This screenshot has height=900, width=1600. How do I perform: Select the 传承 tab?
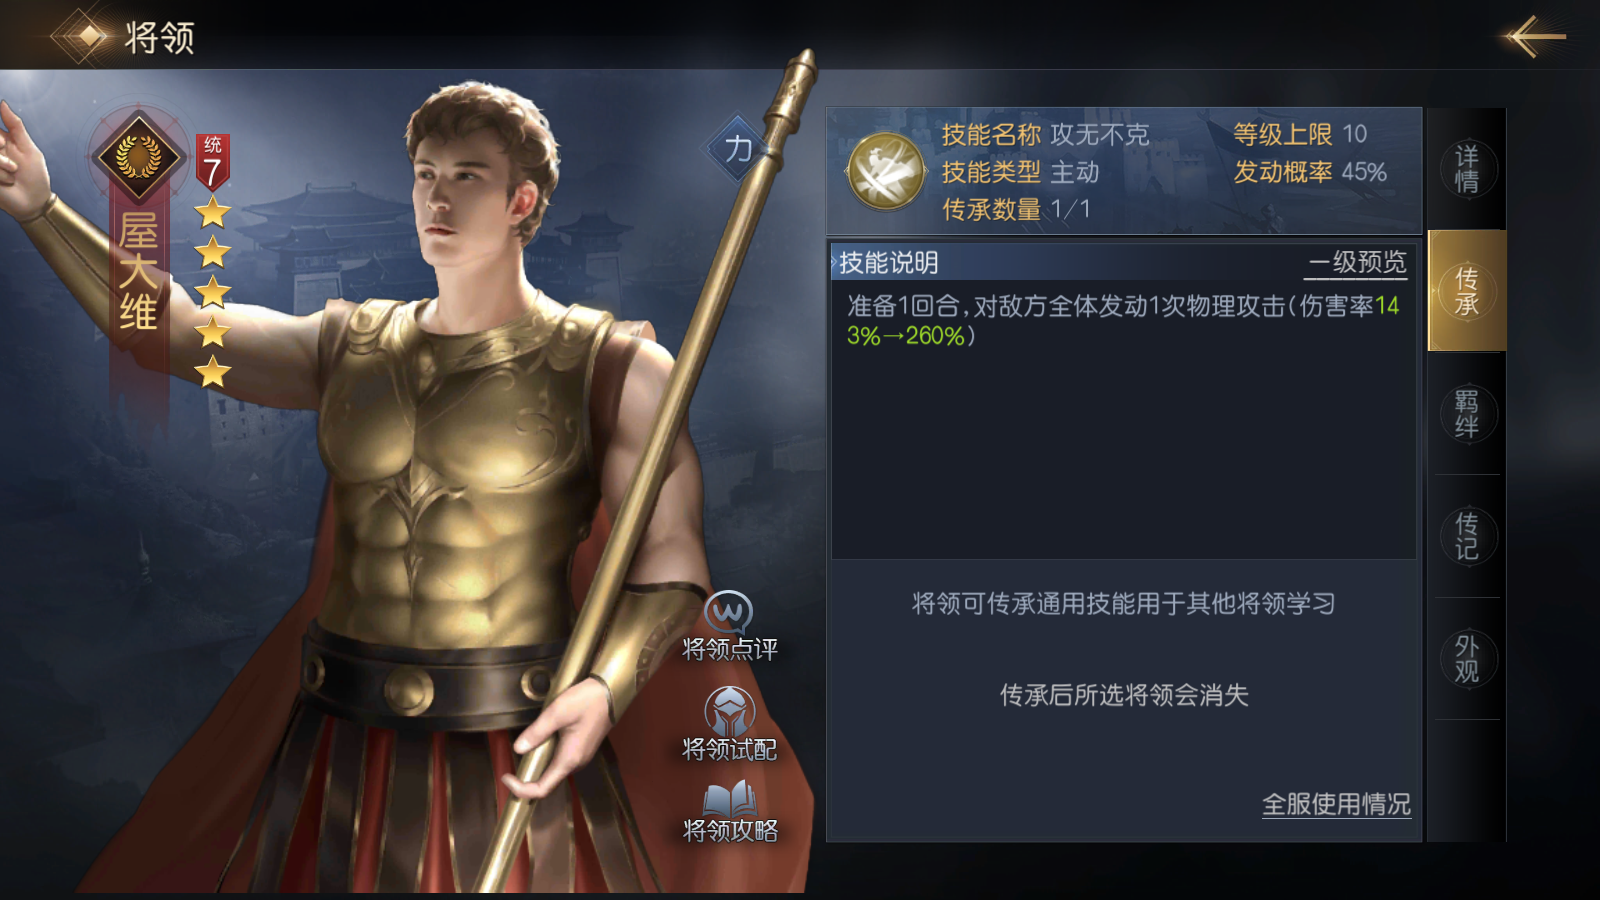(x=1466, y=291)
